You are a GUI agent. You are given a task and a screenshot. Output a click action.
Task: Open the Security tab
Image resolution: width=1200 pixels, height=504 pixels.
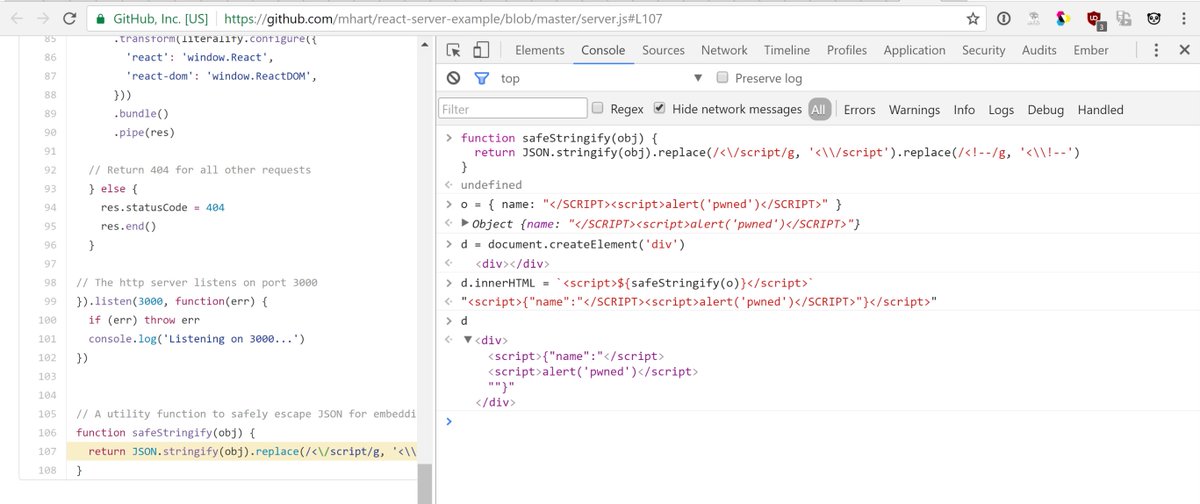pos(983,50)
